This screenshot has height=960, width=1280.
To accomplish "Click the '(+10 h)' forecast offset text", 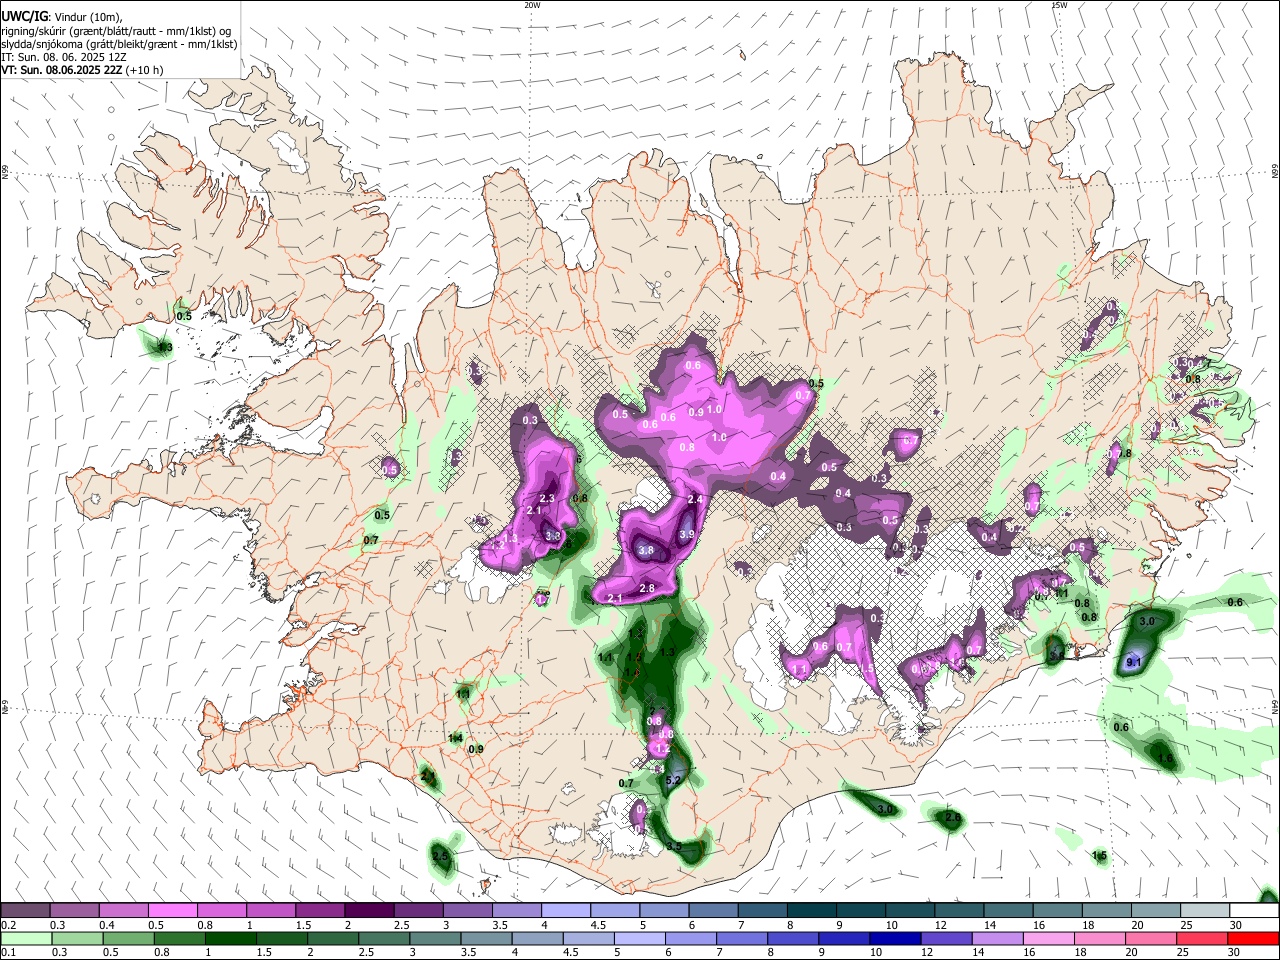I will coord(145,71).
